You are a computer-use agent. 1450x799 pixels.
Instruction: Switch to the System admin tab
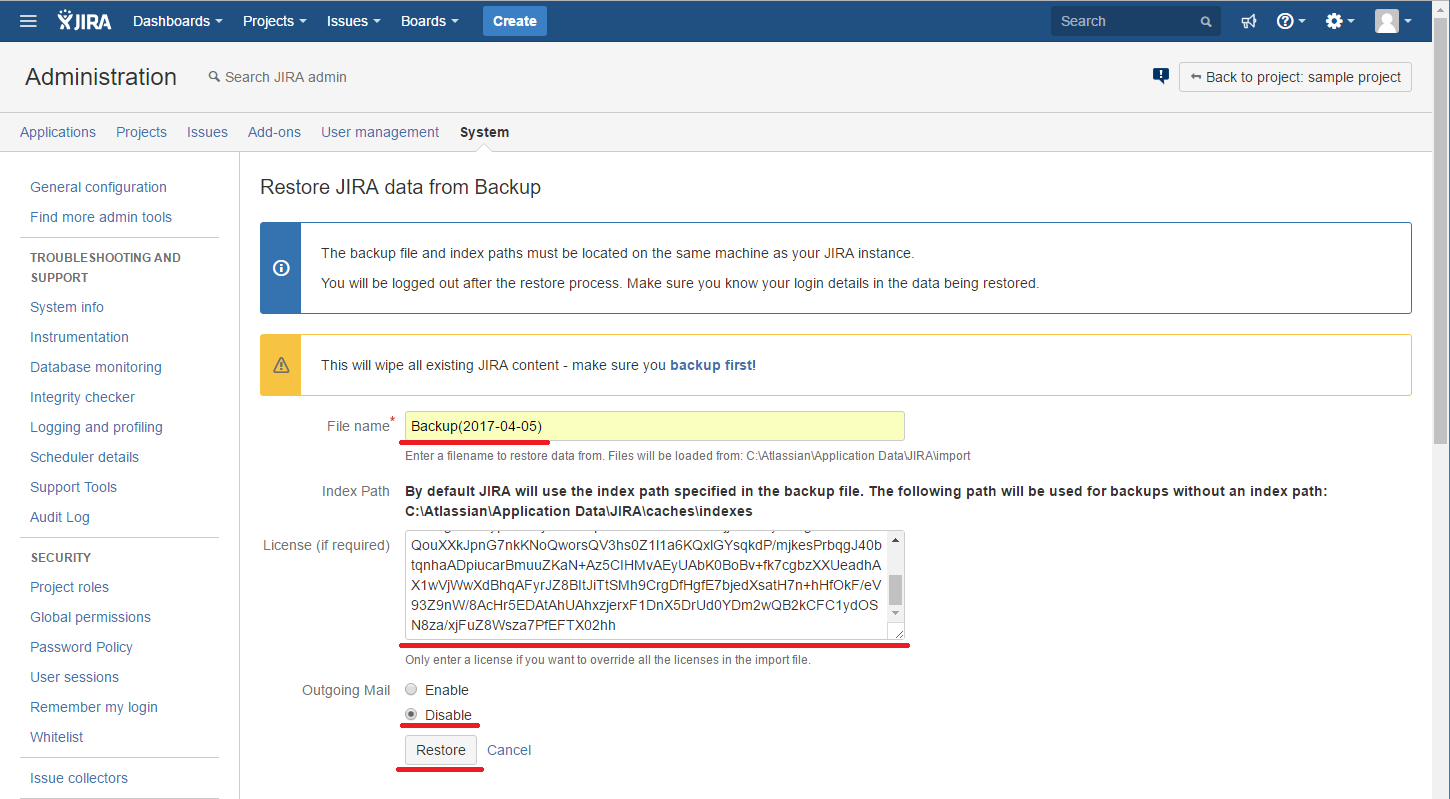pyautogui.click(x=484, y=132)
